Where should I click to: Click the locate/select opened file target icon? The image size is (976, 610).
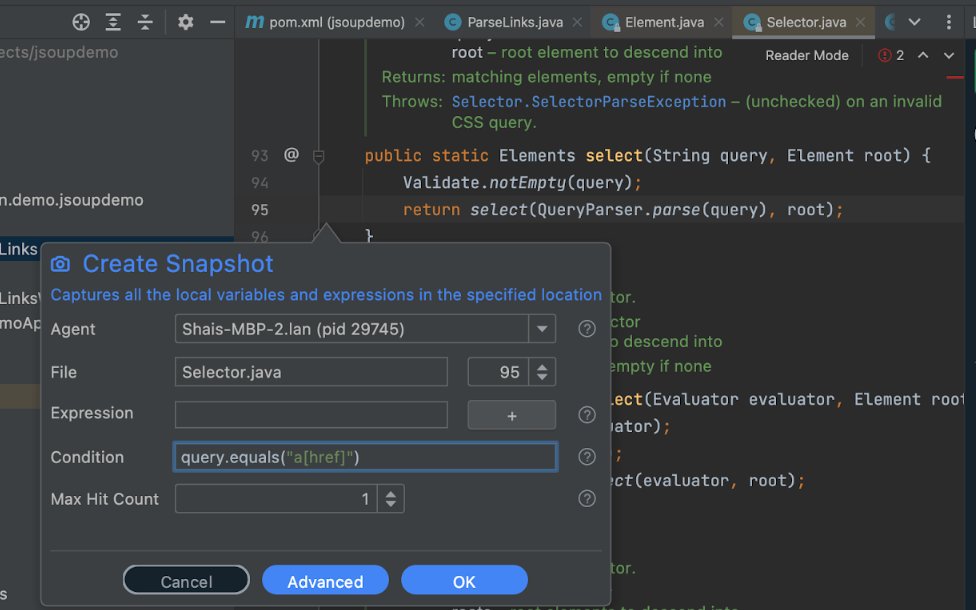[x=81, y=22]
